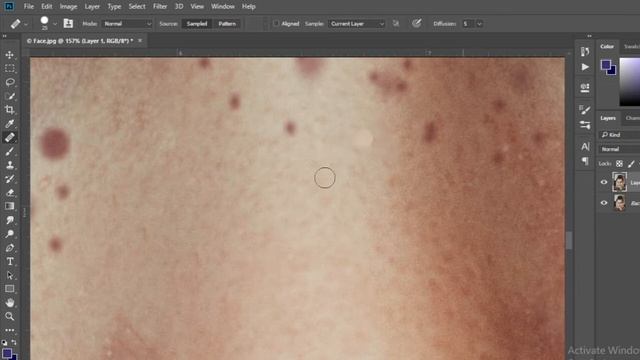
Task: Select the History Brush tool
Action: coord(10,179)
